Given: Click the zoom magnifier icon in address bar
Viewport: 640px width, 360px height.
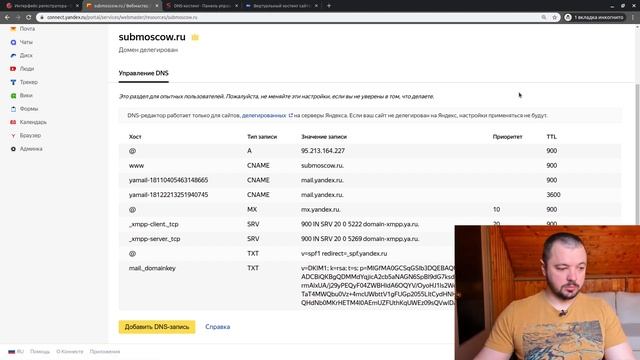Looking at the screenshot, I should pos(544,17).
